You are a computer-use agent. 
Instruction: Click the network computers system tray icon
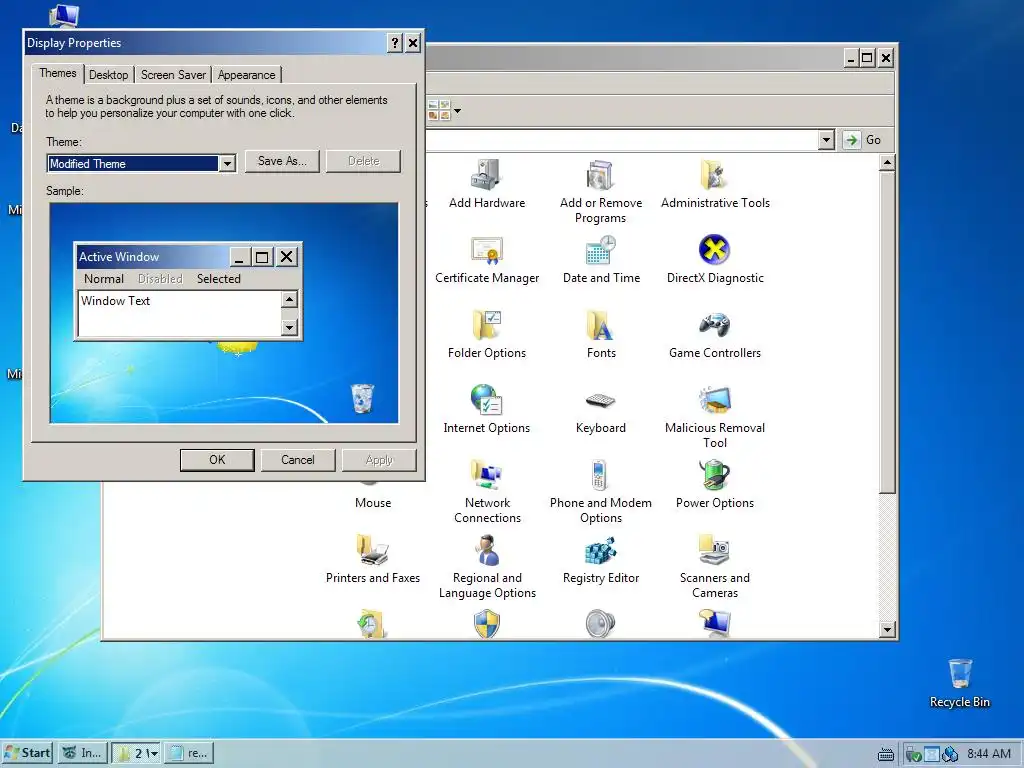(x=951, y=754)
